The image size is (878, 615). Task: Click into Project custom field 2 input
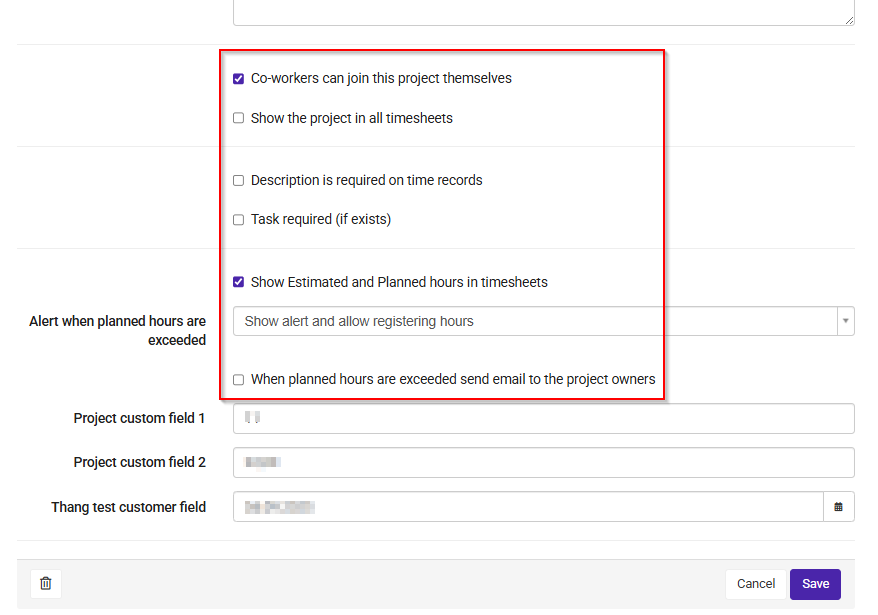click(544, 463)
